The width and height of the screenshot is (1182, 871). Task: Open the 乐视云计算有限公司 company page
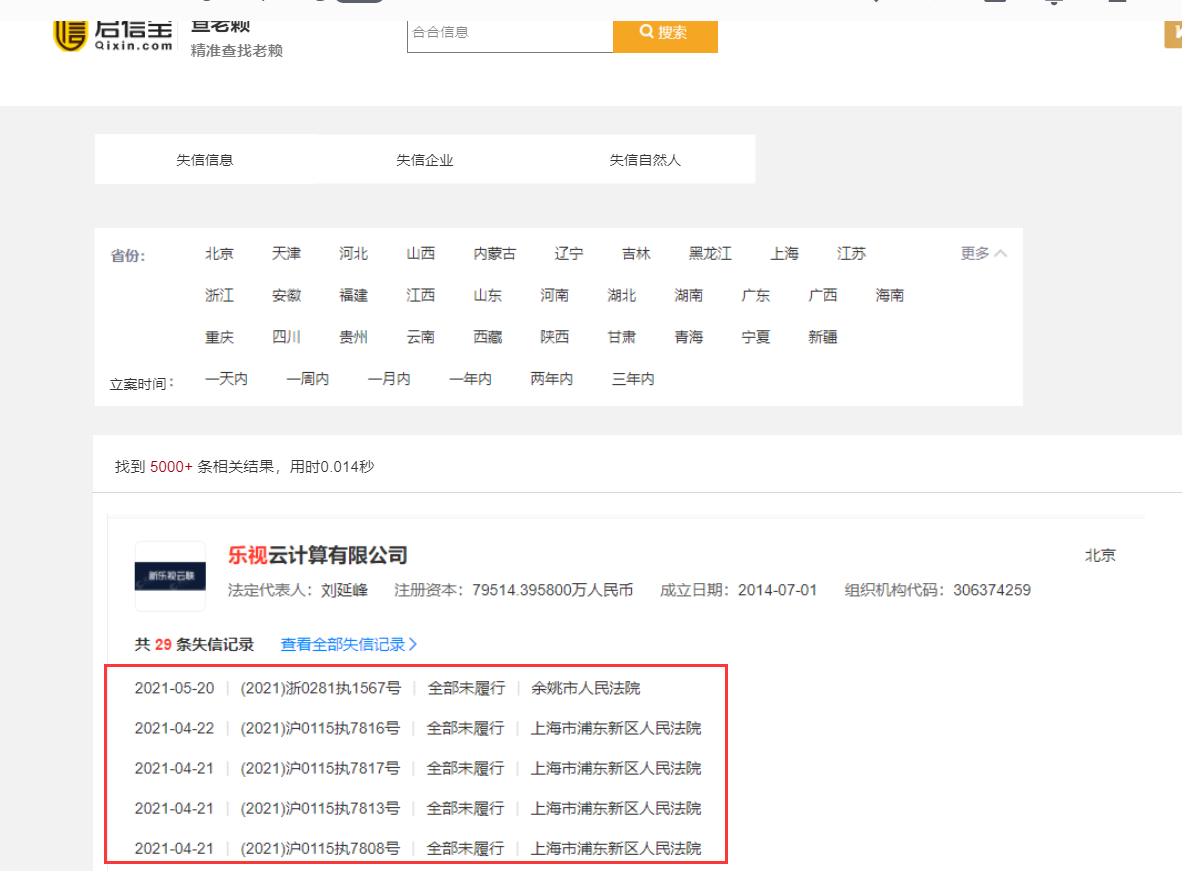point(317,556)
